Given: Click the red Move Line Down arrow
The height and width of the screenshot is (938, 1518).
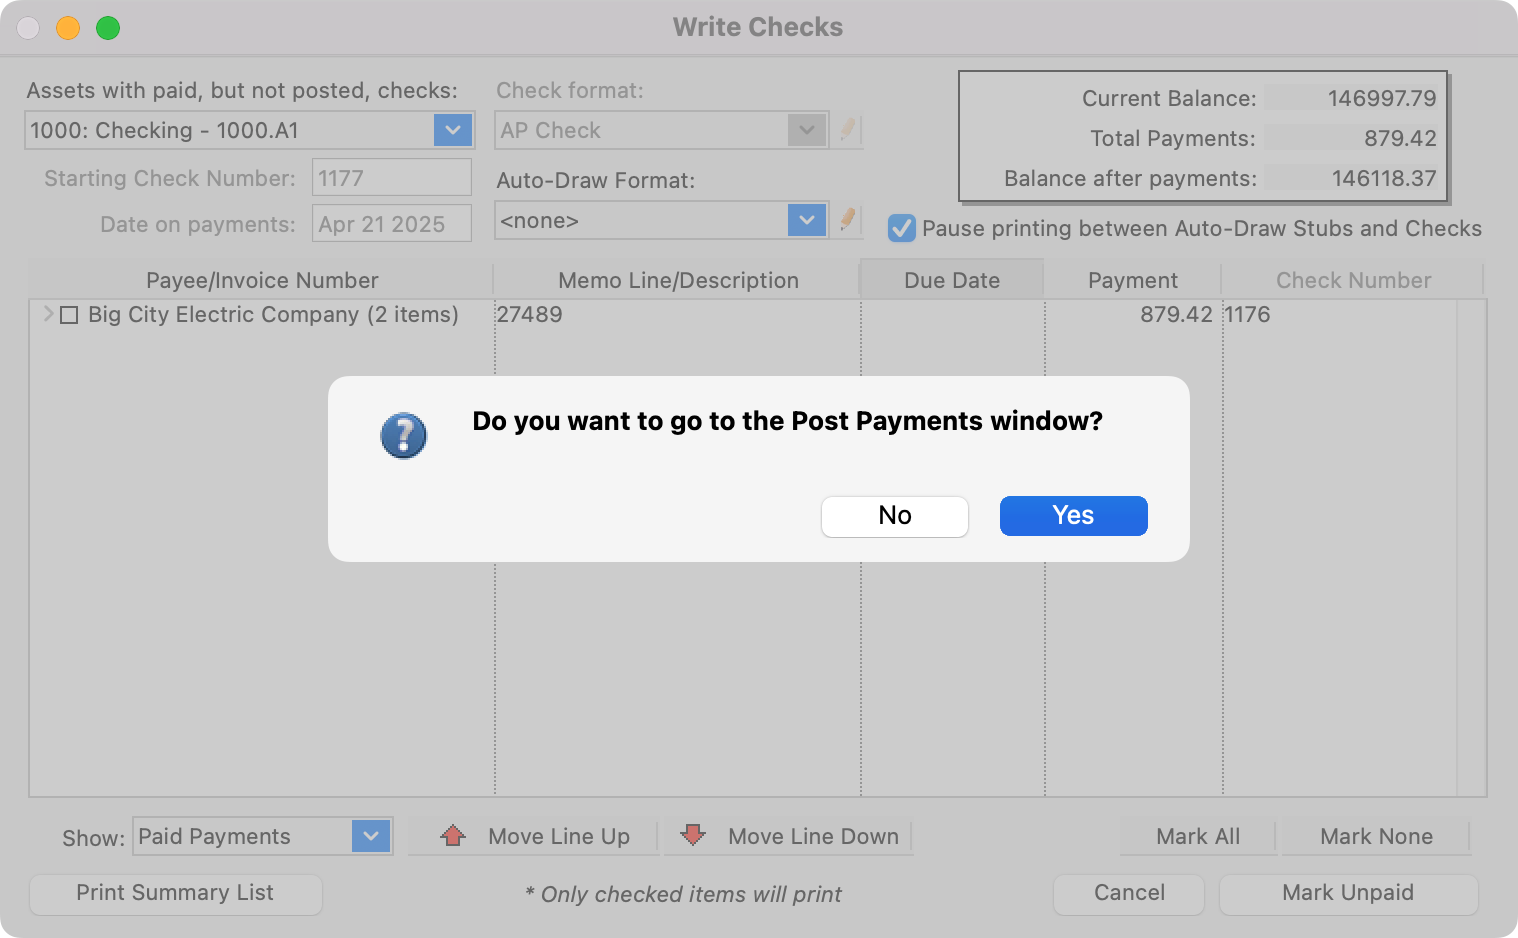Looking at the screenshot, I should 692,835.
